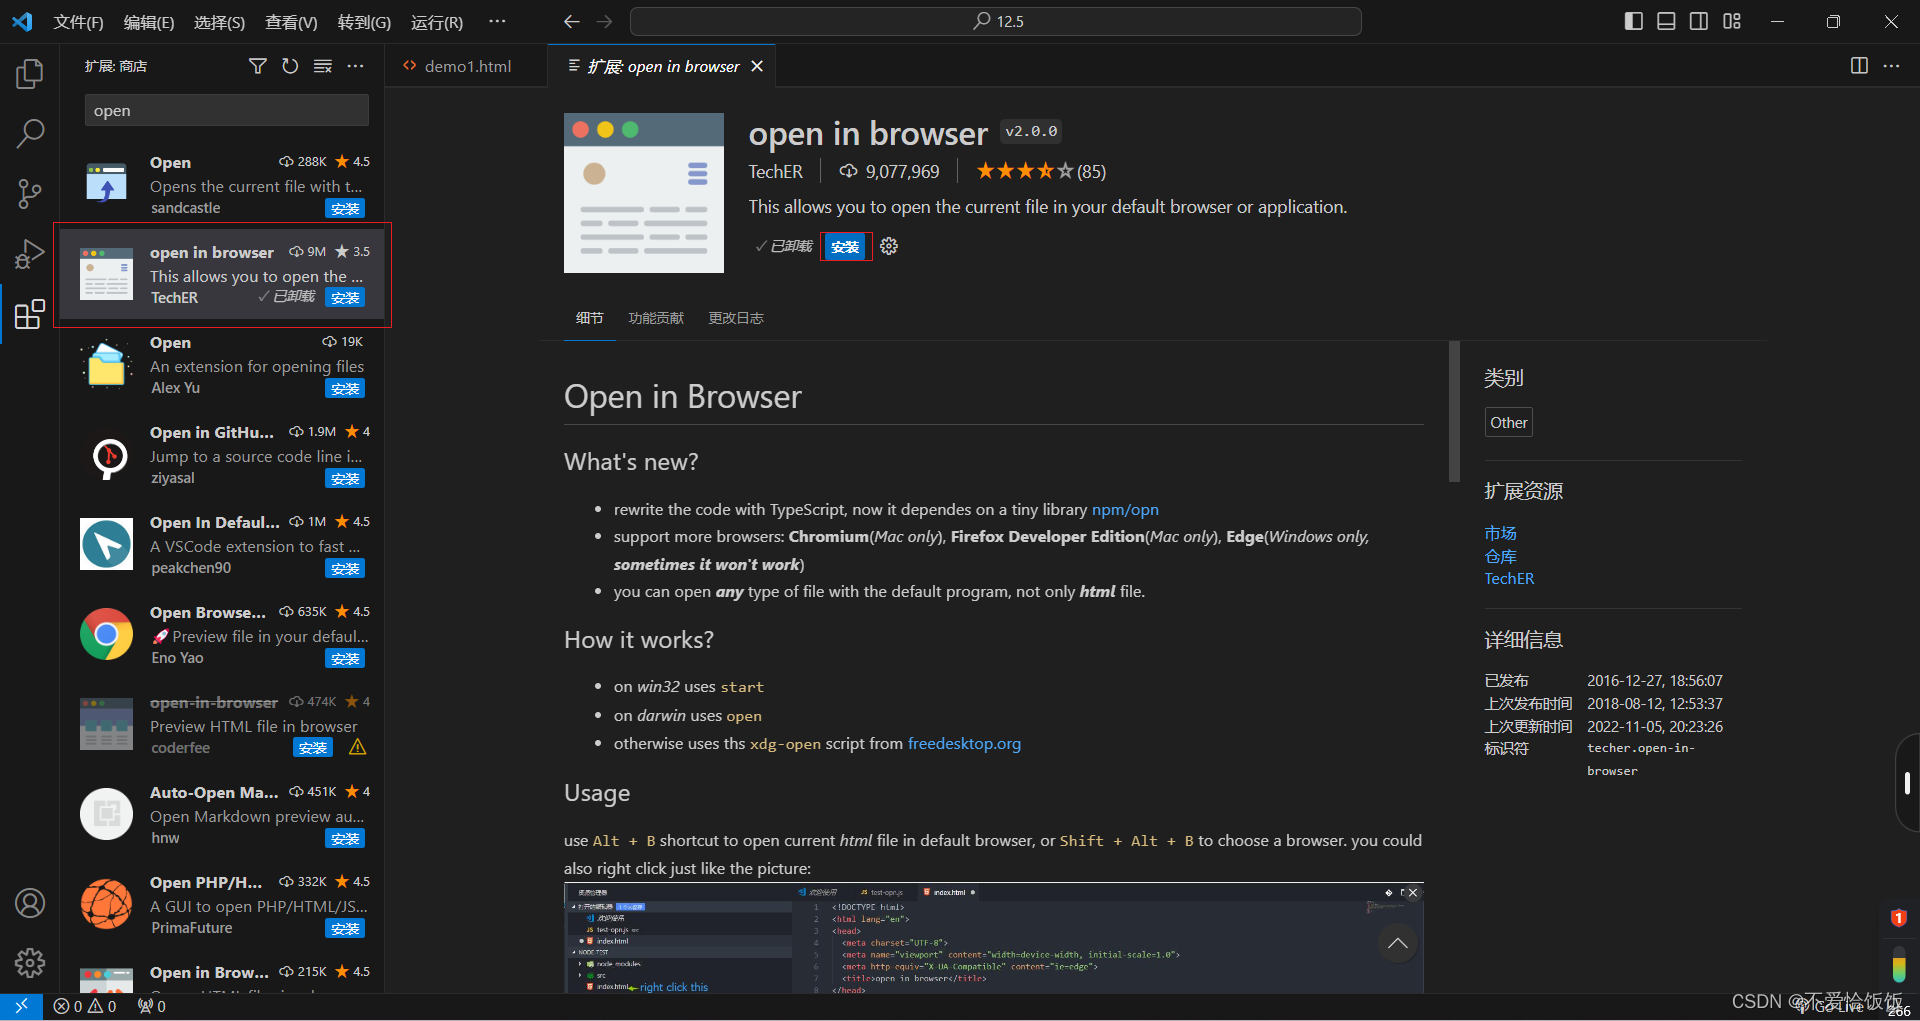This screenshot has height=1021, width=1920.
Task: Click the extension search field containing open
Action: coord(227,111)
